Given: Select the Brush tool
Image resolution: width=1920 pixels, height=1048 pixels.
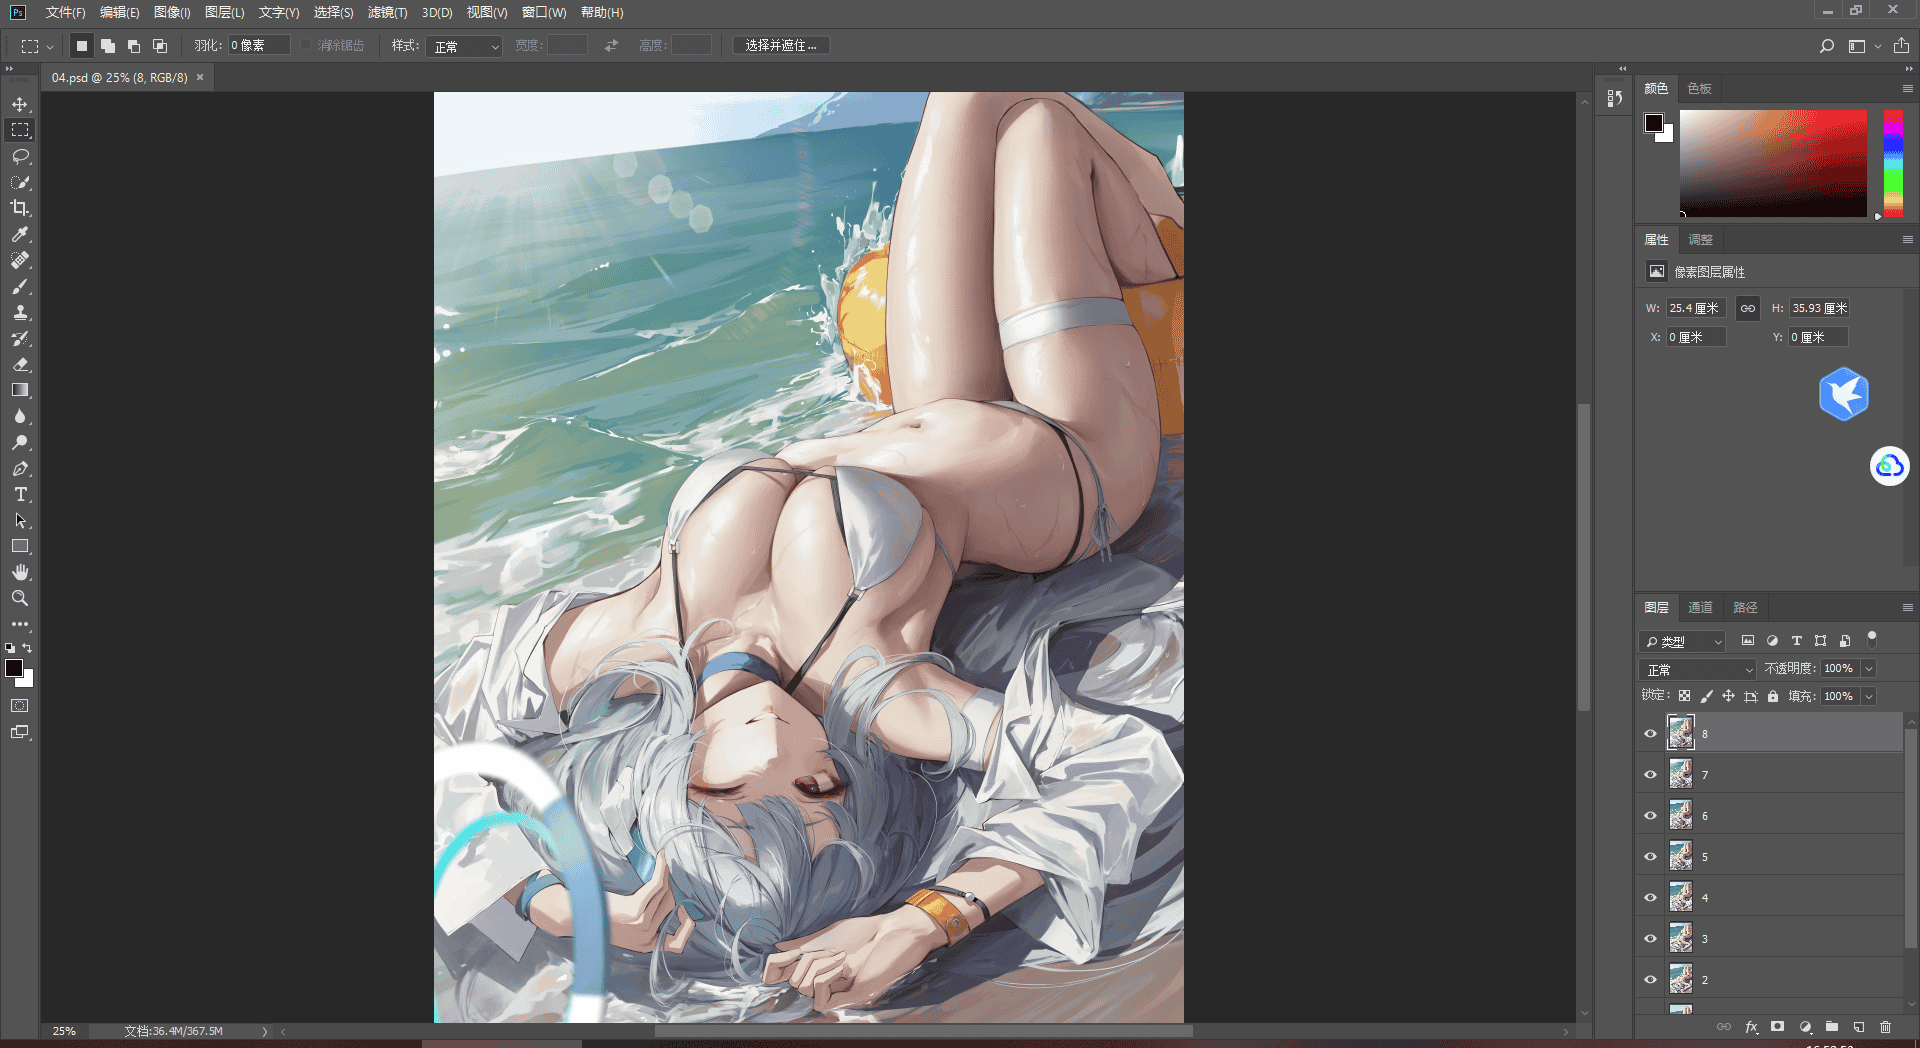Looking at the screenshot, I should click(x=20, y=286).
